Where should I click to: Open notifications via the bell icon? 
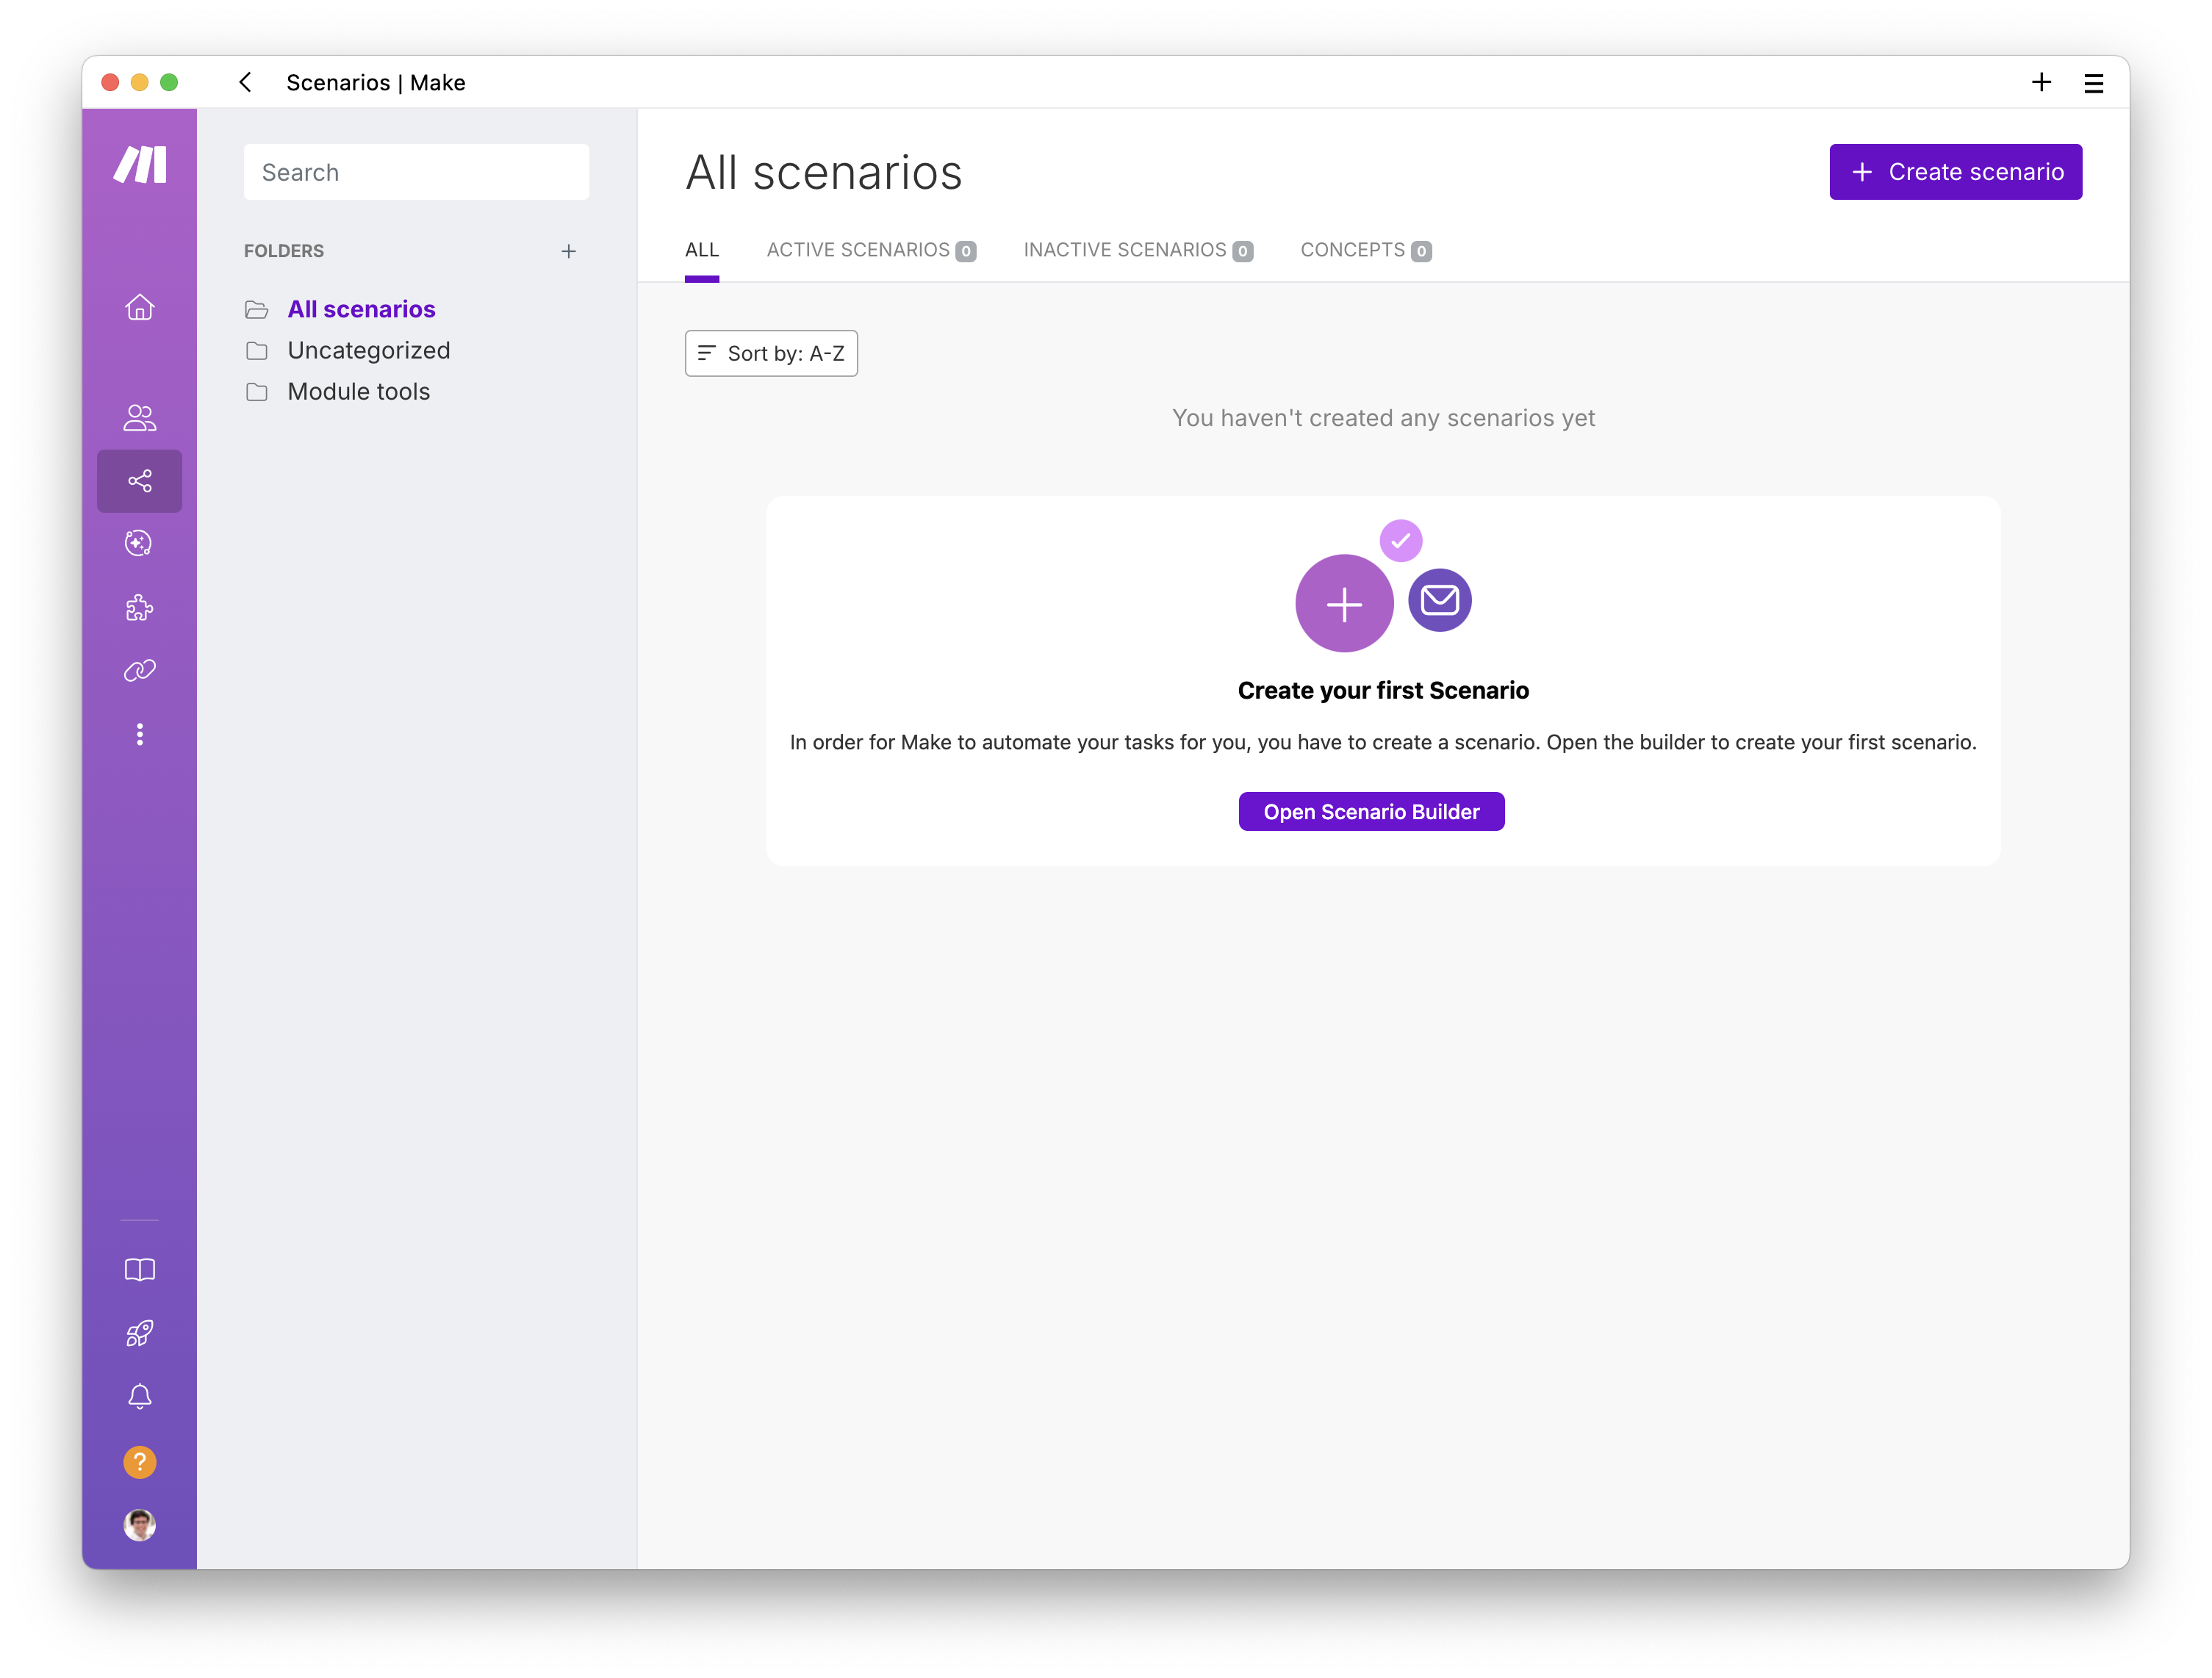tap(139, 1397)
